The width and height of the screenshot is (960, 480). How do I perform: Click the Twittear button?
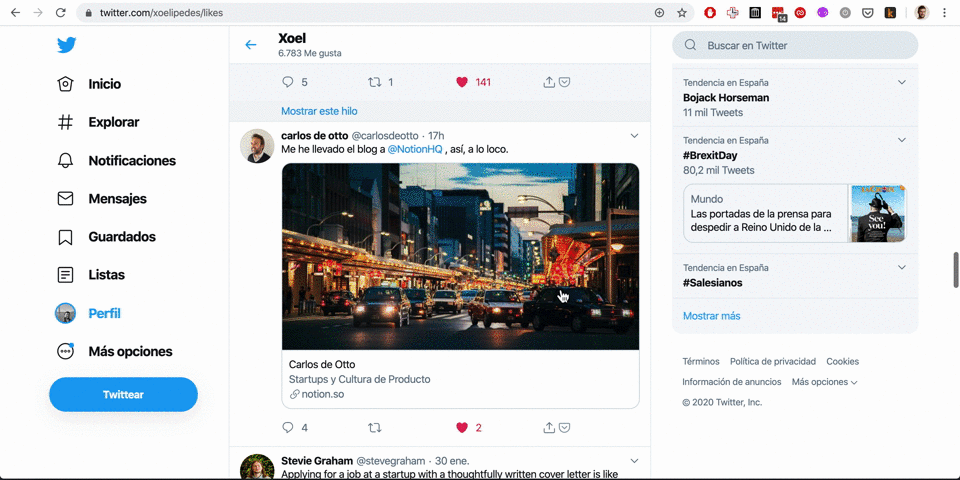[x=123, y=394]
